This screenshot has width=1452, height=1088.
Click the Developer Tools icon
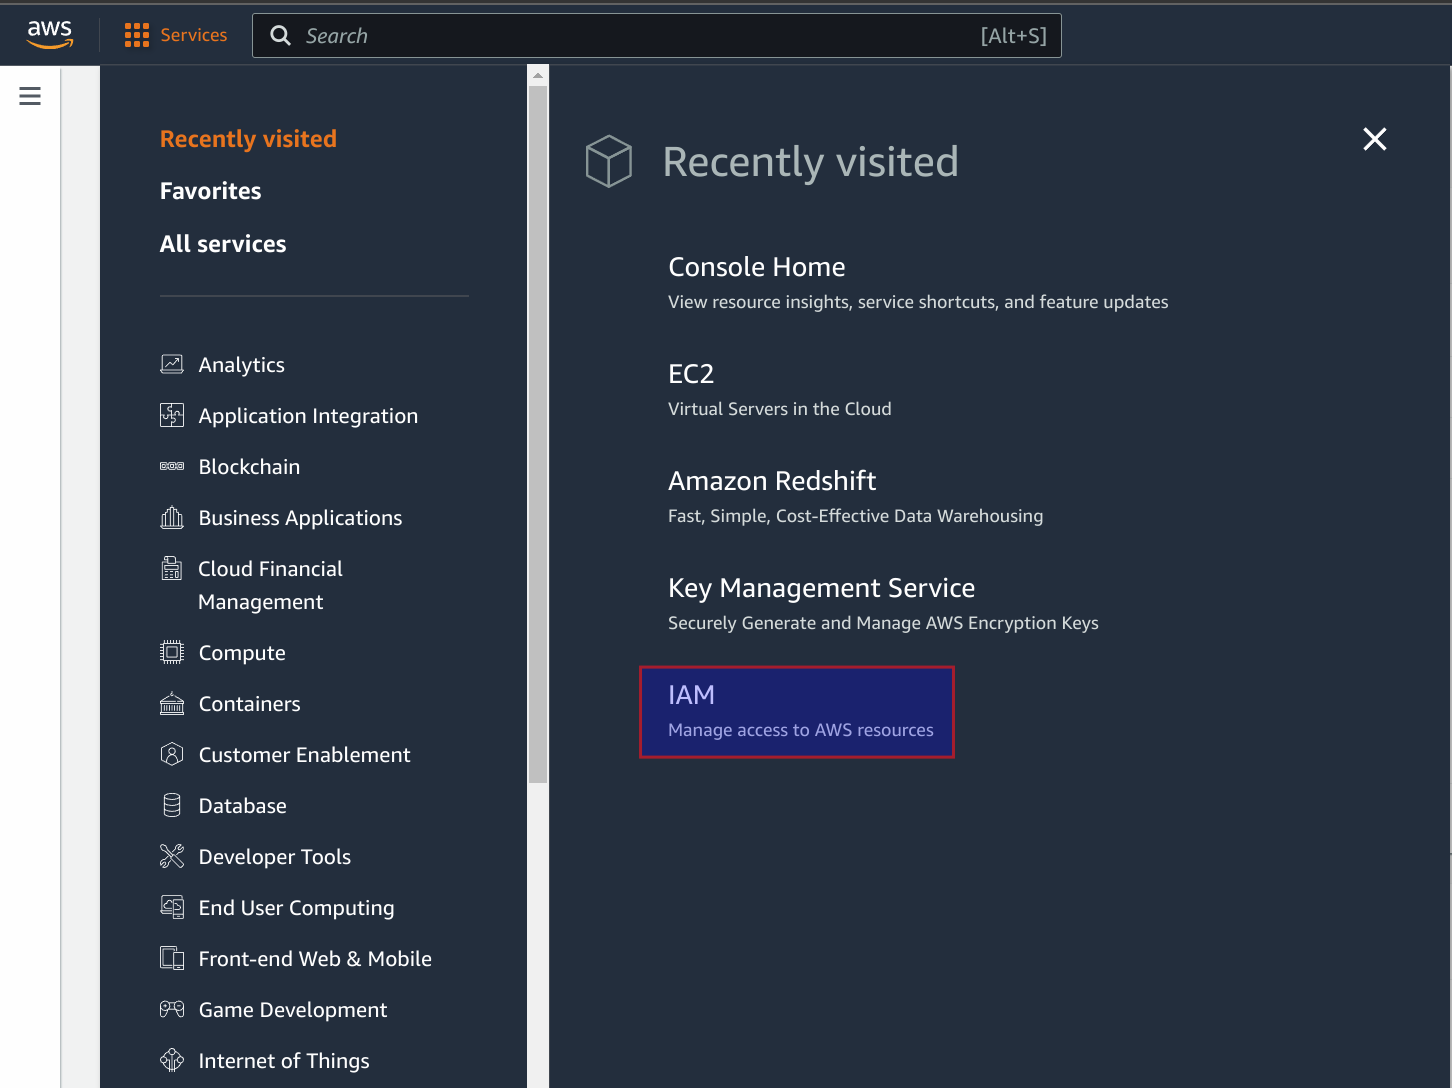tap(172, 856)
